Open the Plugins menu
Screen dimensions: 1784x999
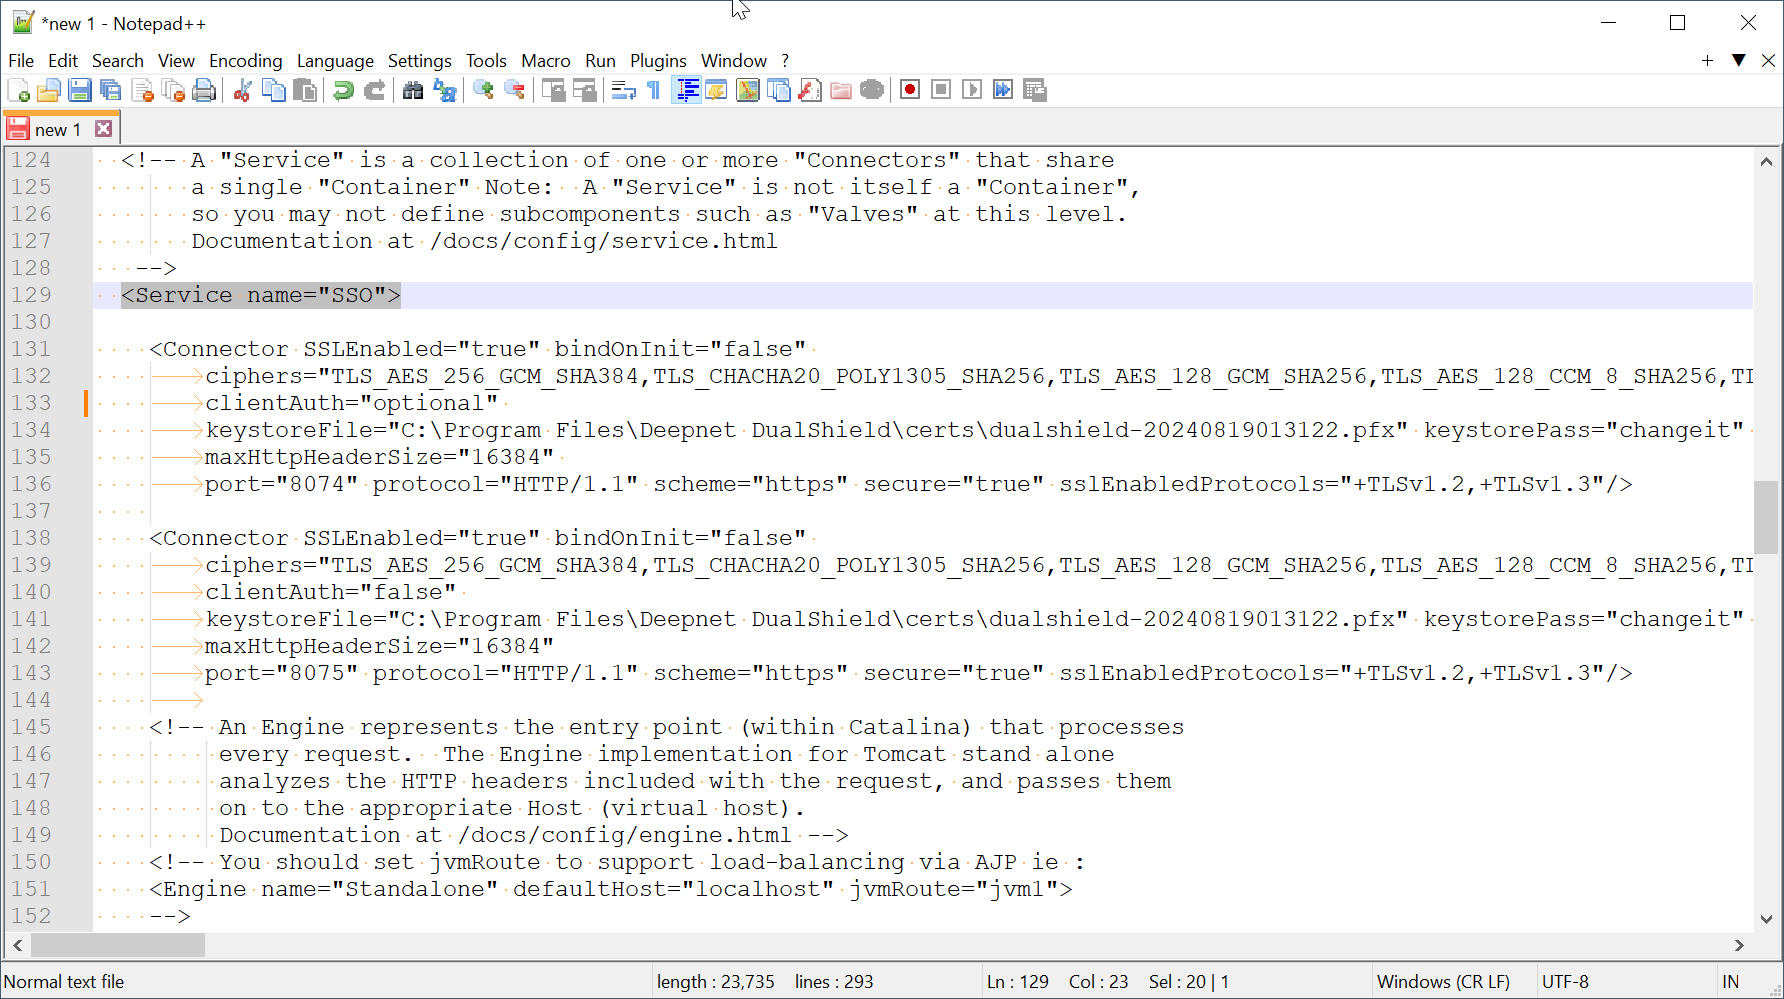(657, 61)
